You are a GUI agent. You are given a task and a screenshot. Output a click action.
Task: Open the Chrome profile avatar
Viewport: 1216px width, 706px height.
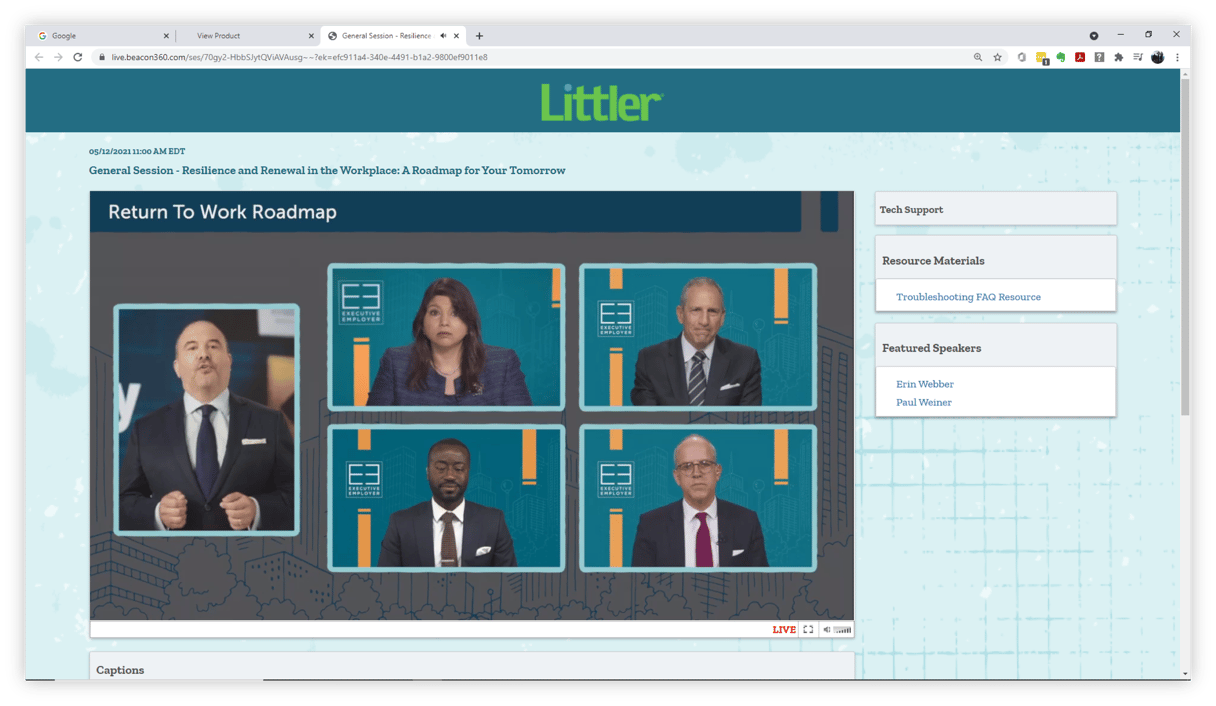pyautogui.click(x=1158, y=57)
